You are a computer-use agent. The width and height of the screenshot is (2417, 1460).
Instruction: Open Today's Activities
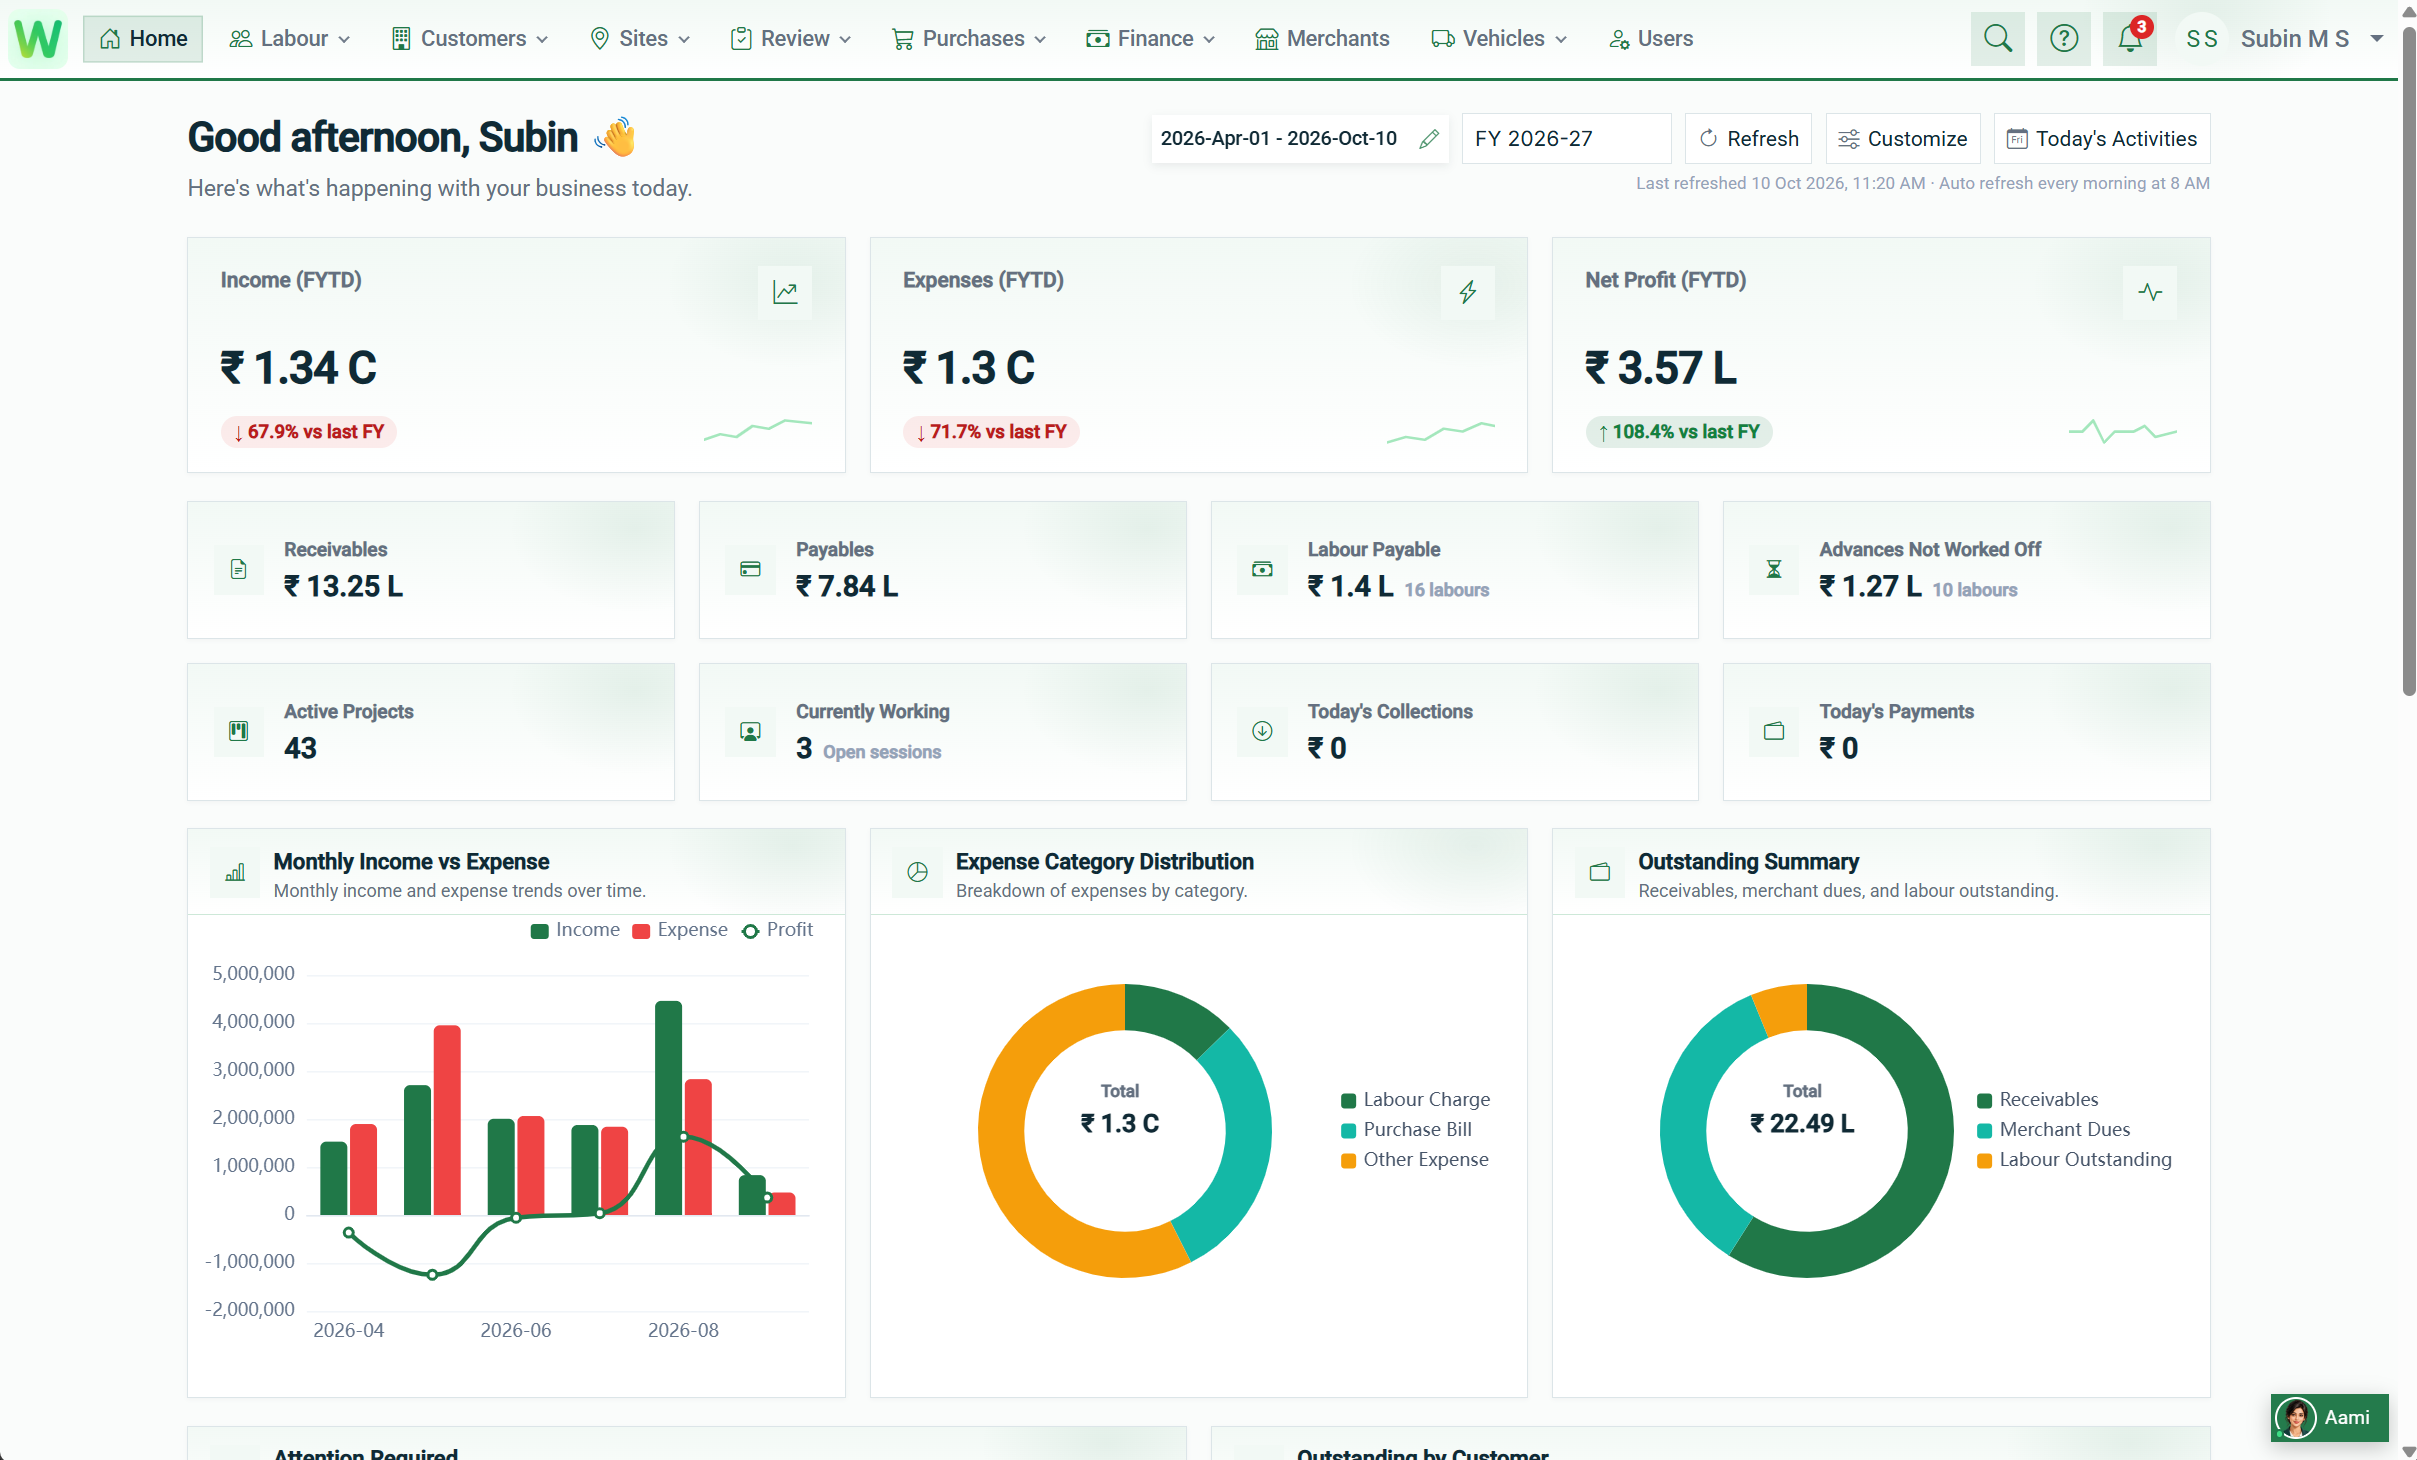click(2101, 139)
